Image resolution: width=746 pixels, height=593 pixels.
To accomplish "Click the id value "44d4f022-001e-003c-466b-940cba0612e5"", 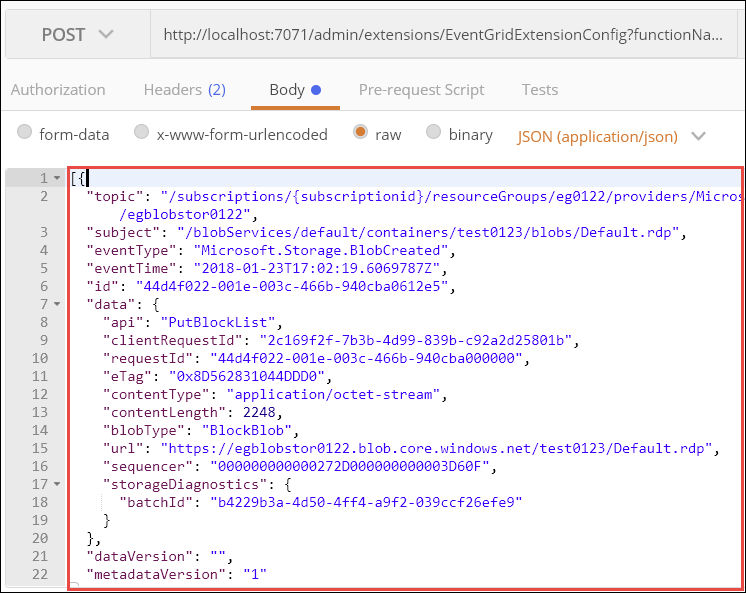I will (x=293, y=286).
